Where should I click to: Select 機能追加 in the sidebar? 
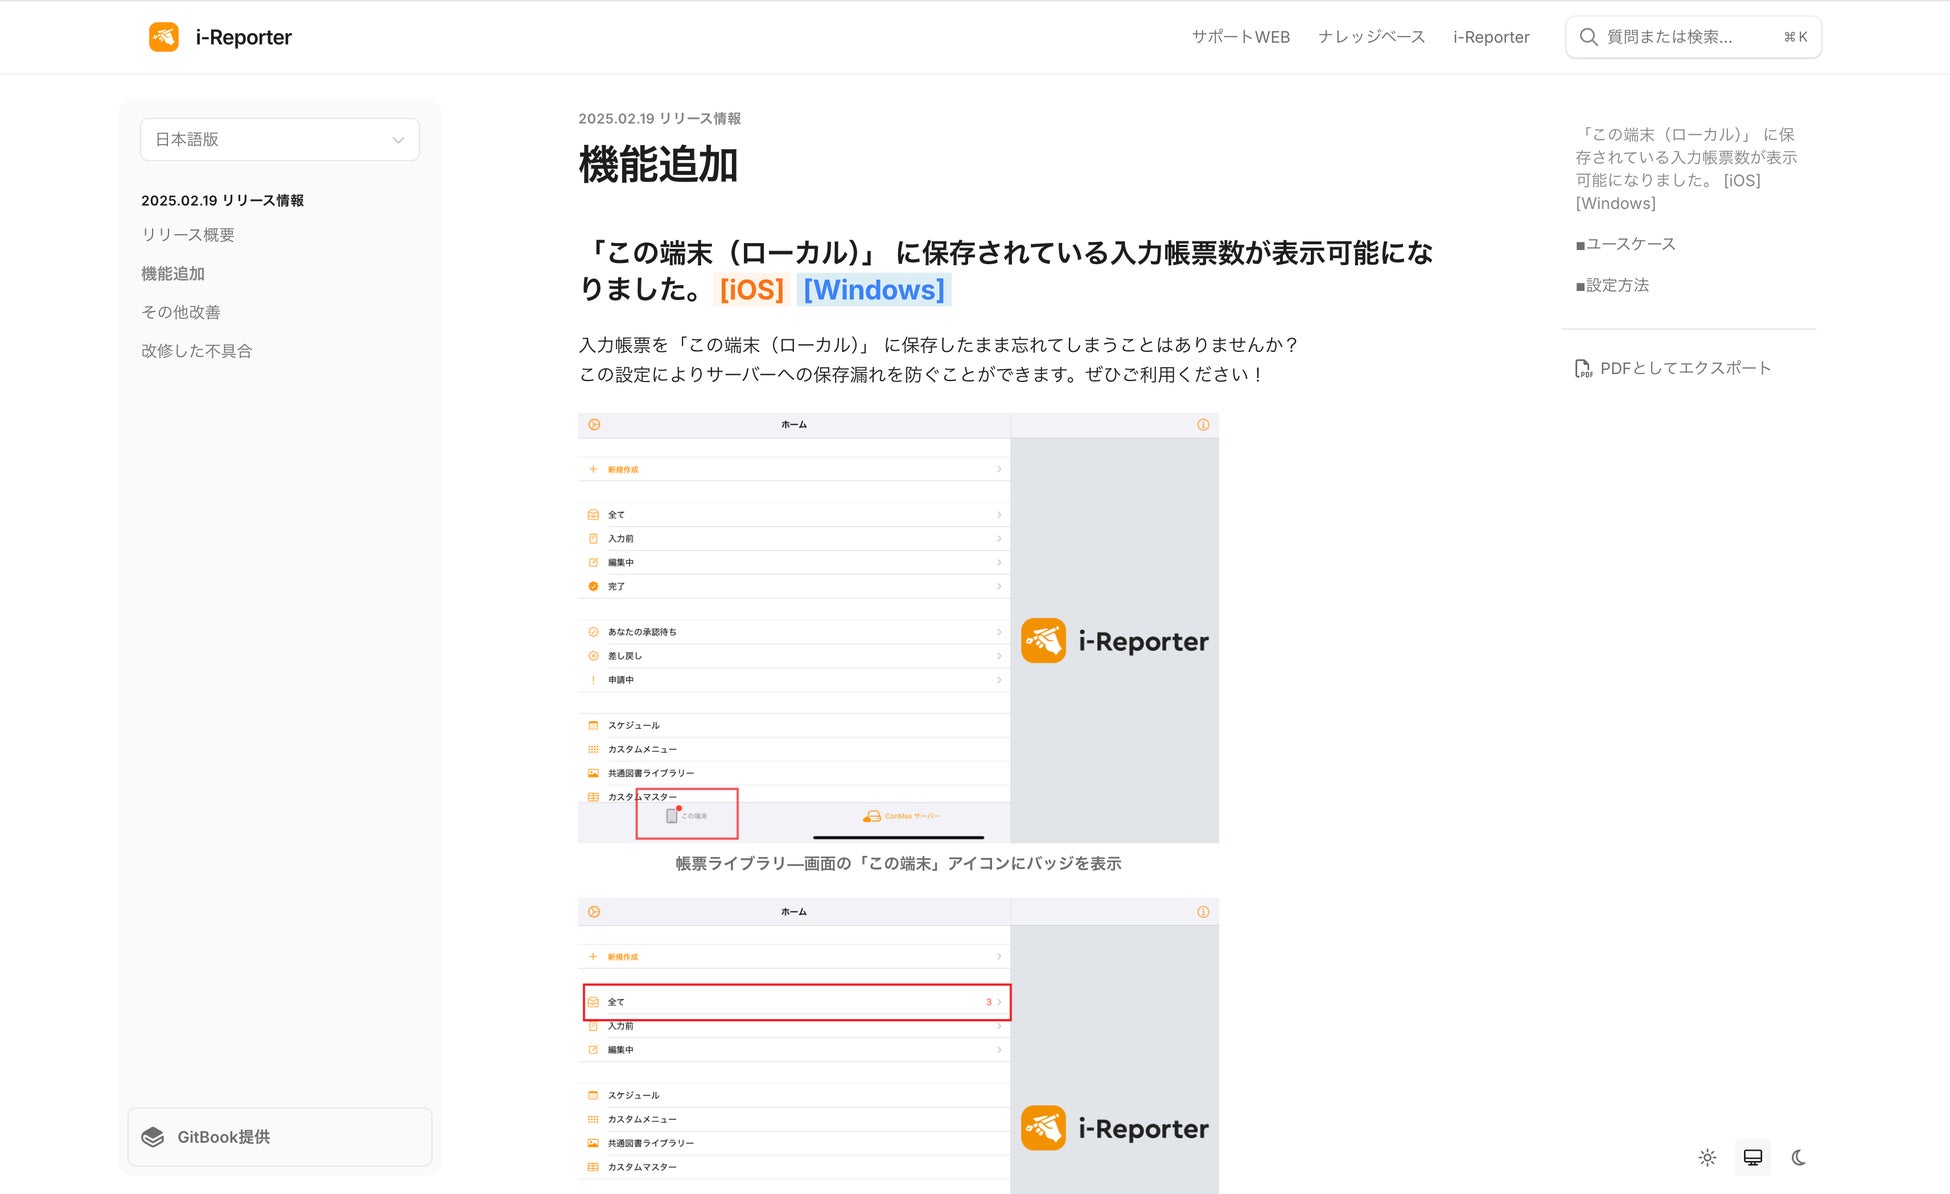point(173,273)
